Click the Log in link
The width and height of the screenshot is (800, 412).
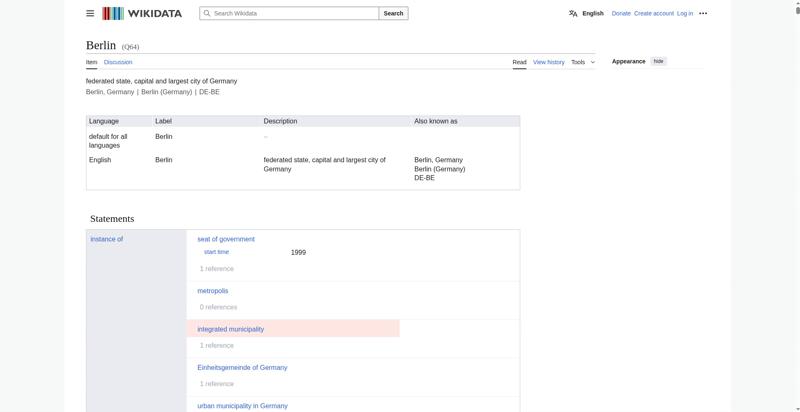click(x=685, y=13)
